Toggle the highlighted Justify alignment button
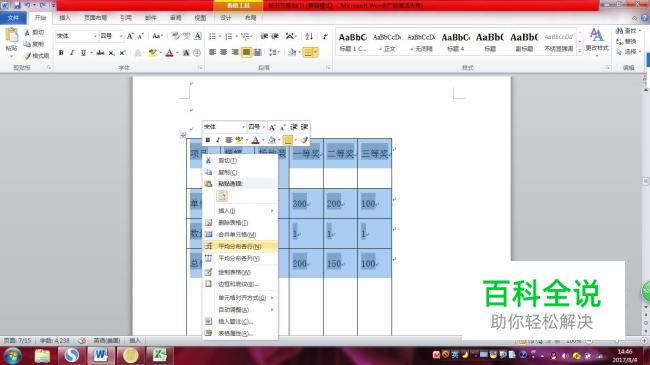This screenshot has width=650, height=365. pos(246,52)
